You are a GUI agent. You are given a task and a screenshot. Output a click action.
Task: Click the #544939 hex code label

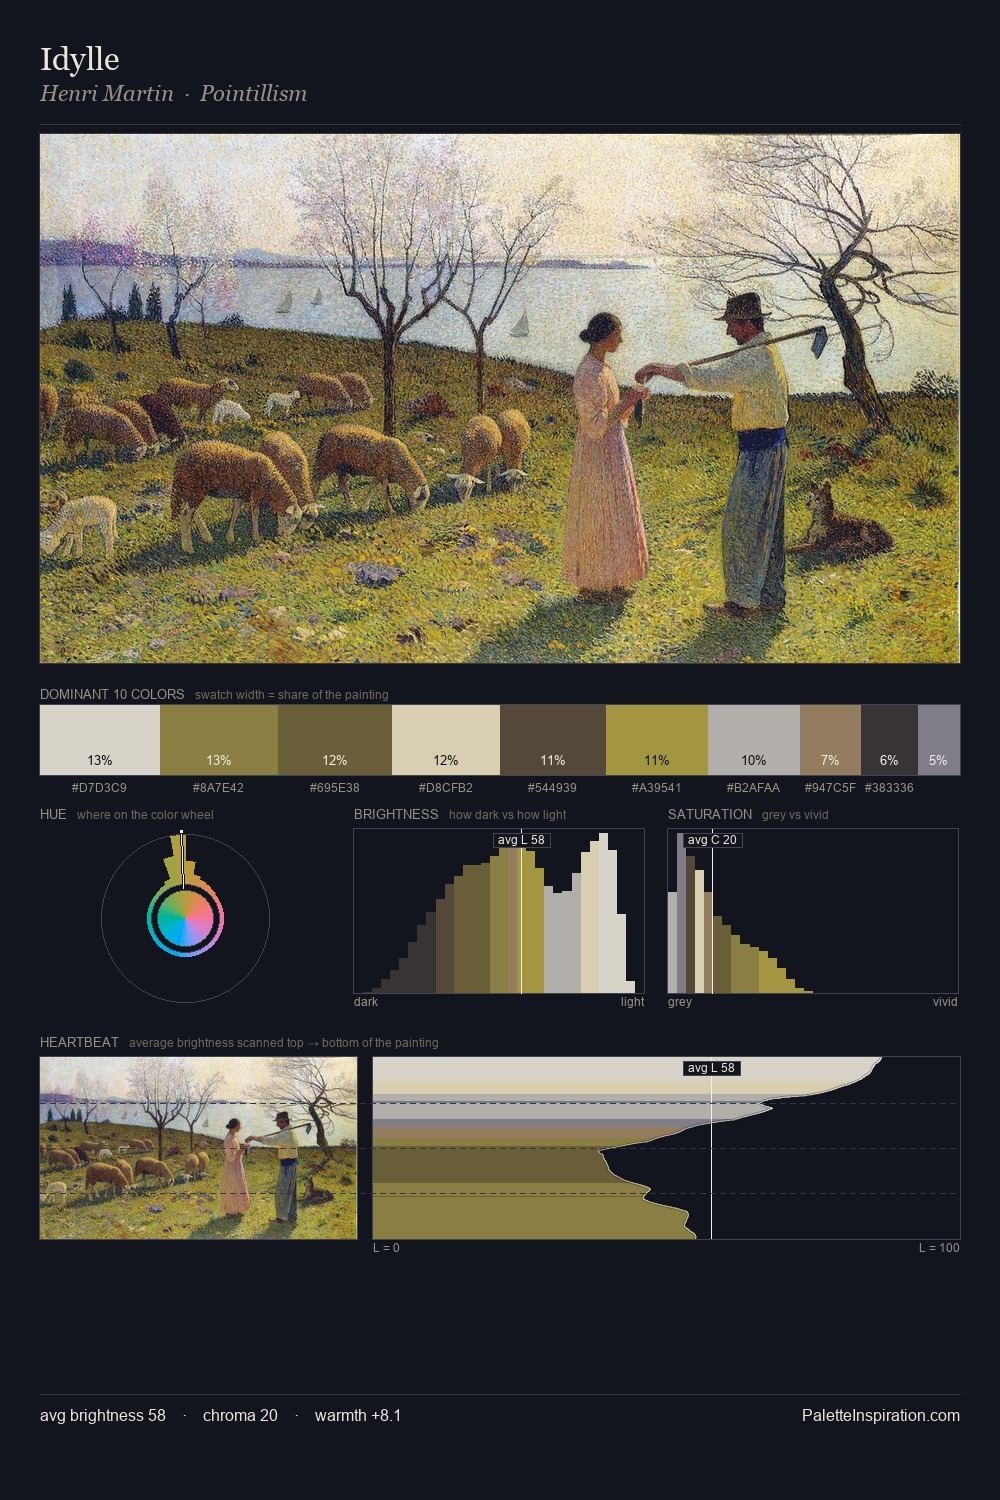pyautogui.click(x=552, y=788)
